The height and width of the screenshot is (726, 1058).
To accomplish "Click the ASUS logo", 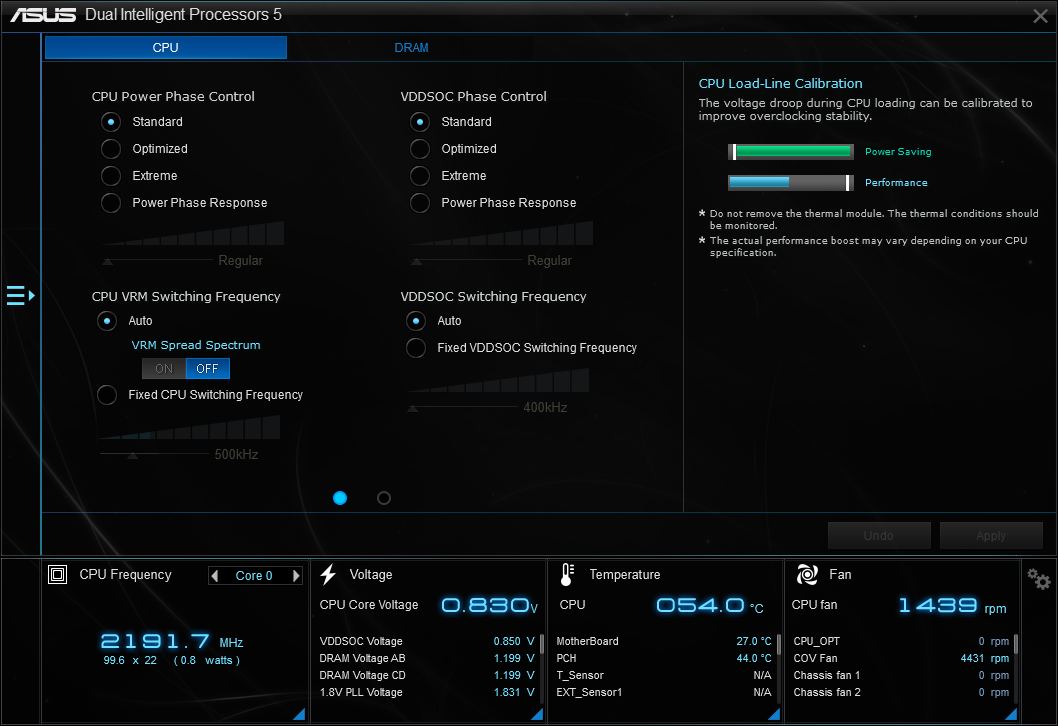I will point(43,15).
